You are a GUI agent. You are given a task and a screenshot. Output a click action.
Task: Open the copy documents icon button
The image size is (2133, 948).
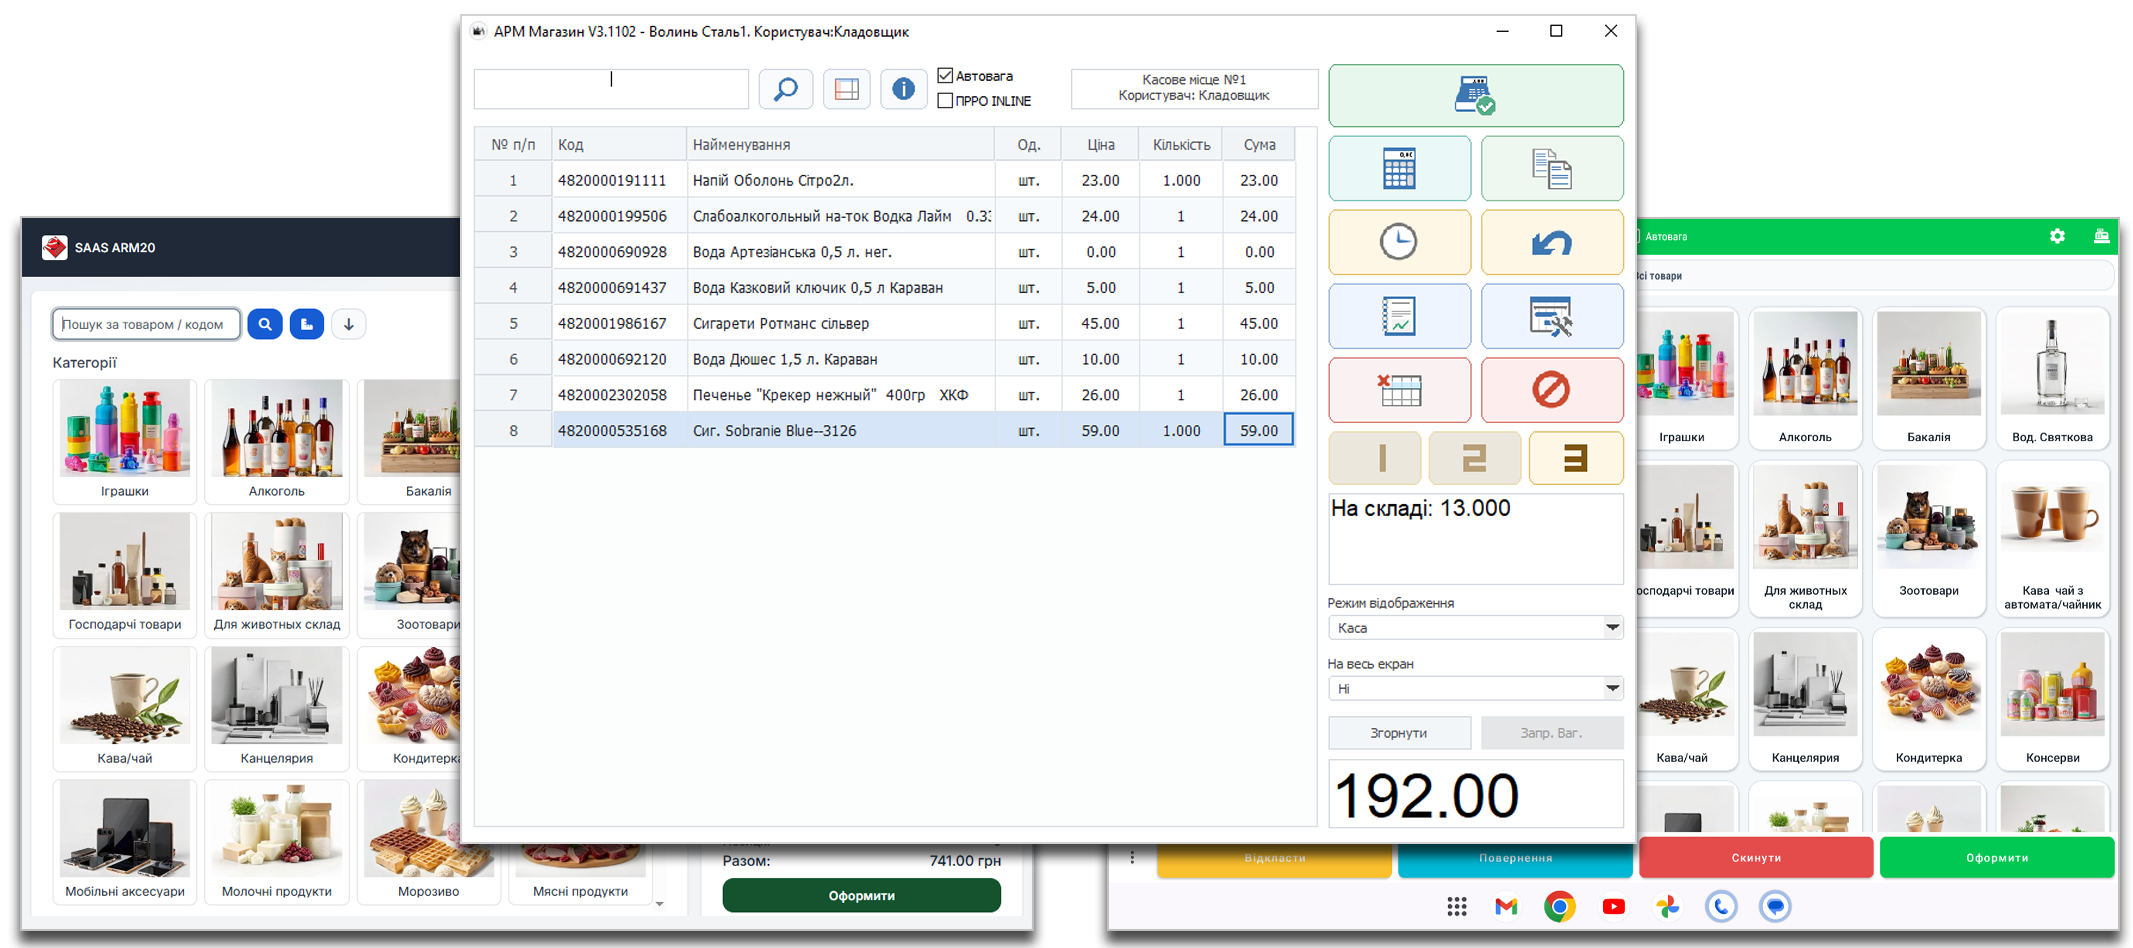tap(1551, 169)
